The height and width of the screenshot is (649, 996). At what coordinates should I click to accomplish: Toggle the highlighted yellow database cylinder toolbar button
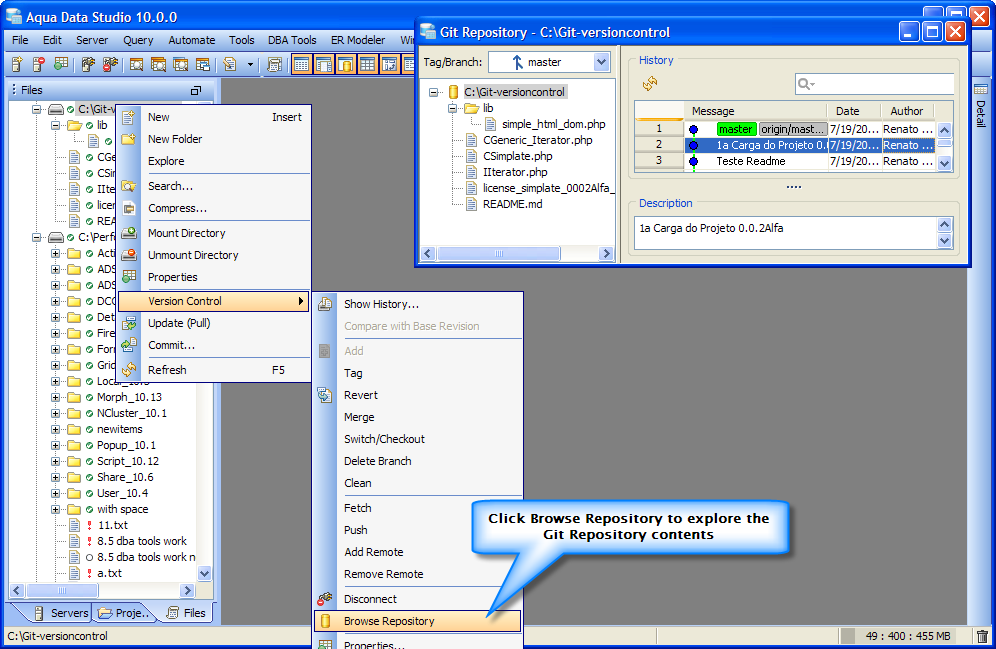346,64
